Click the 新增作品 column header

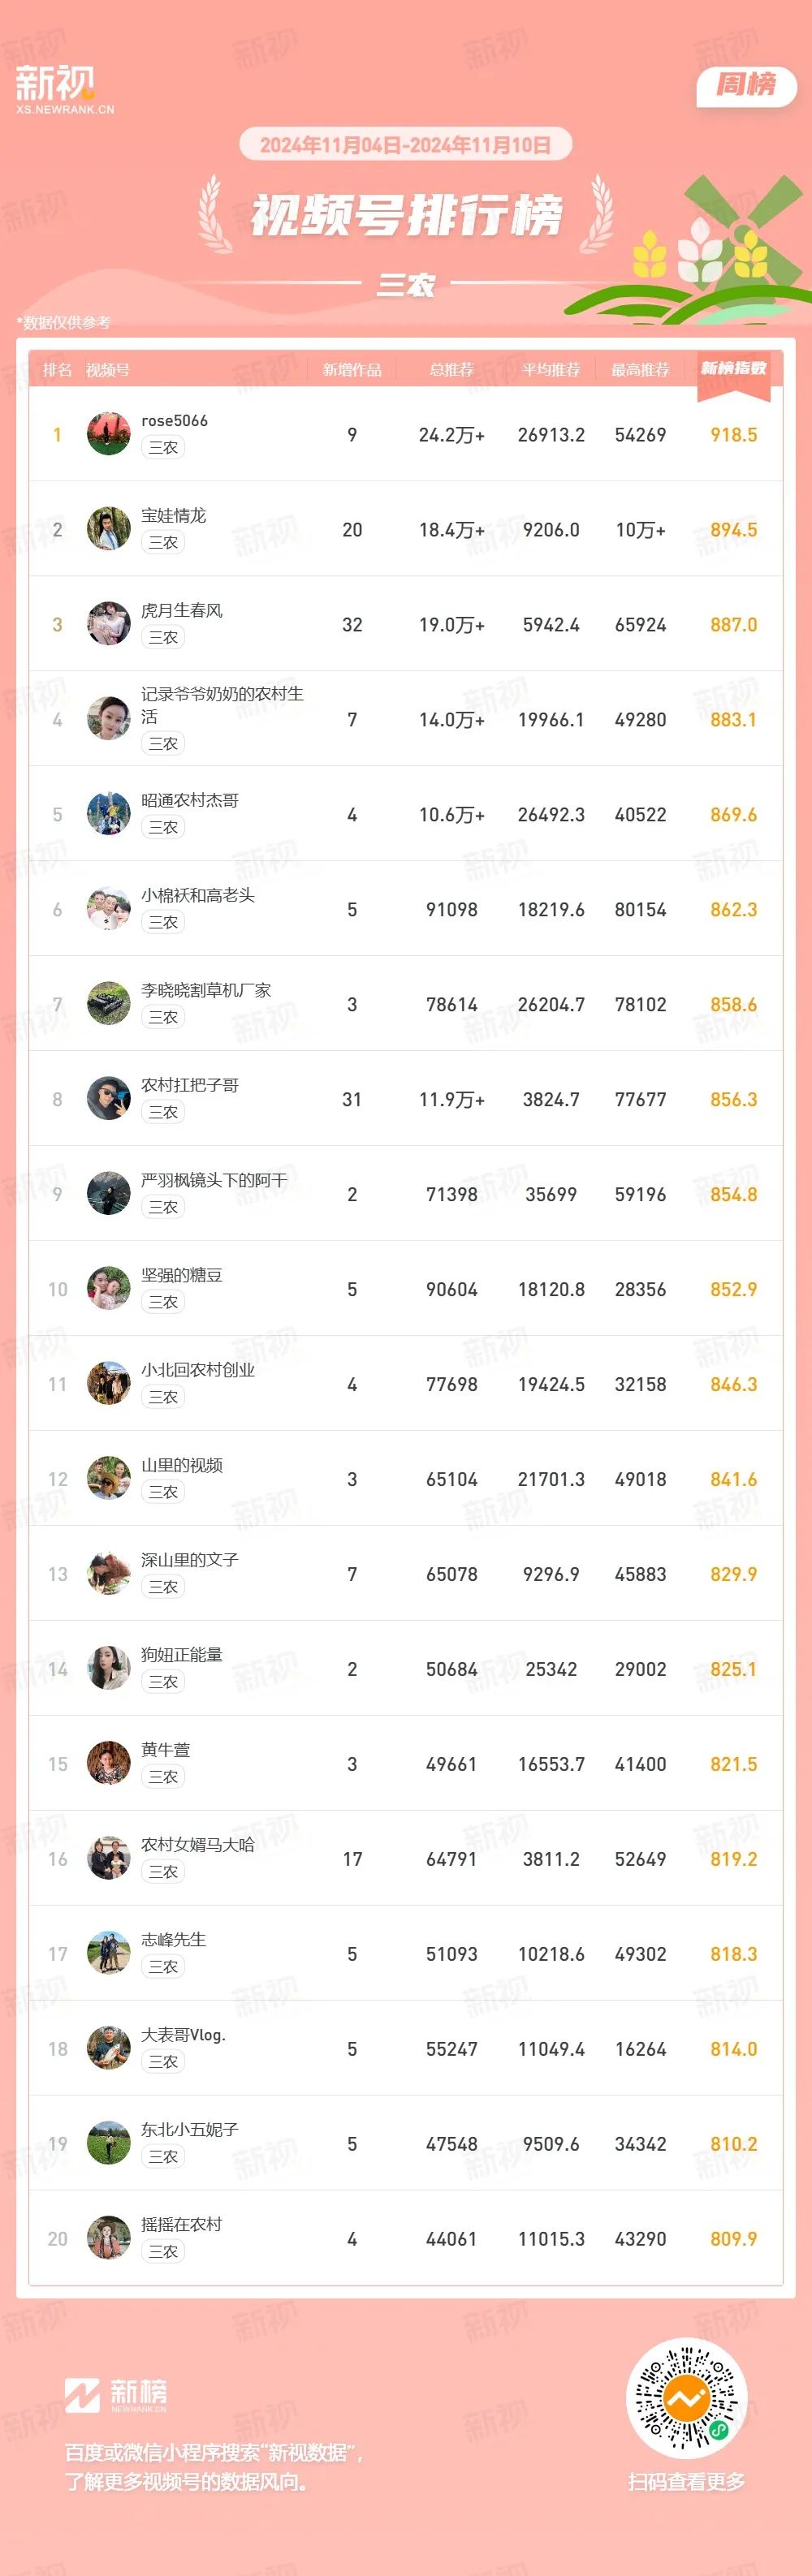point(352,370)
